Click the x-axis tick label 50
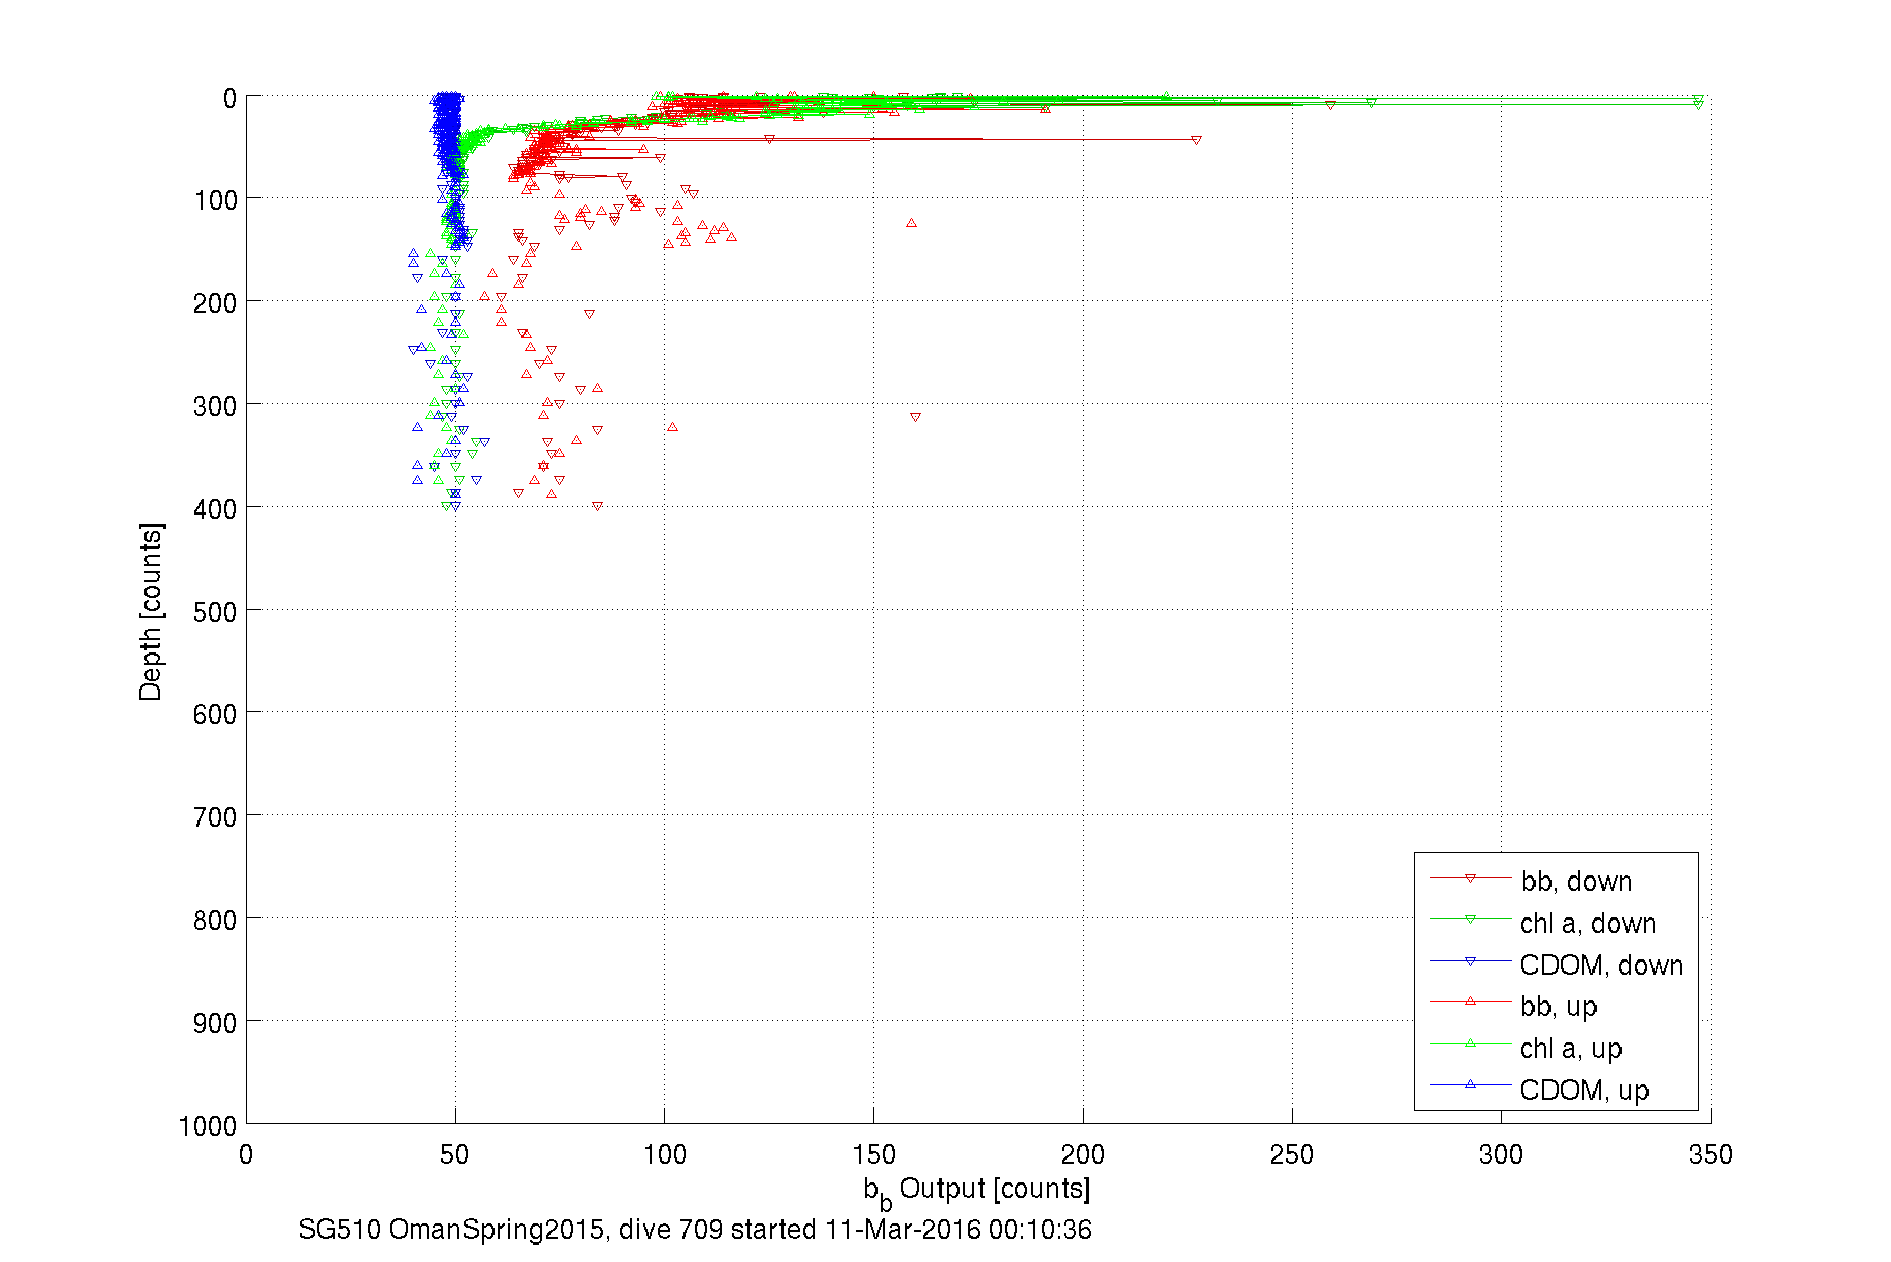The width and height of the screenshot is (1891, 1262). [455, 1154]
